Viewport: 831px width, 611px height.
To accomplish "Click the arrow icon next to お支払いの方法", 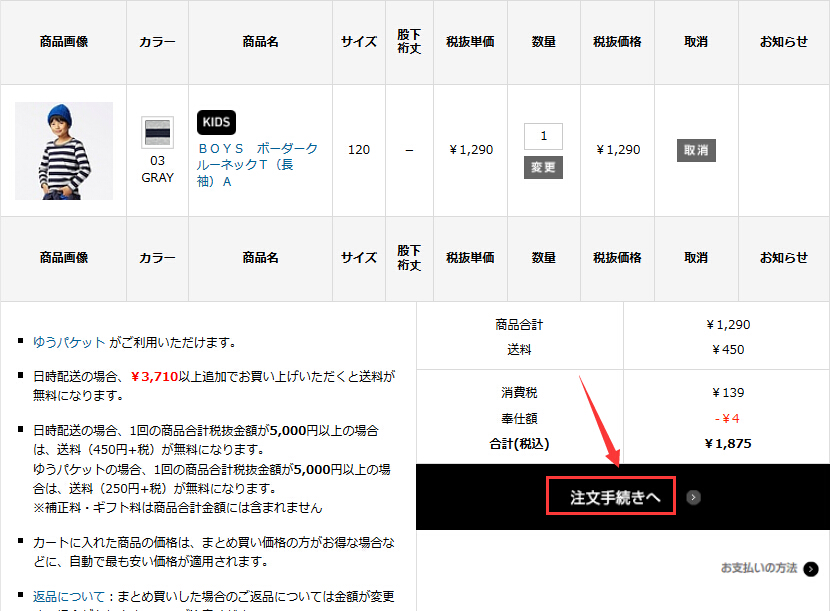I will (x=810, y=568).
